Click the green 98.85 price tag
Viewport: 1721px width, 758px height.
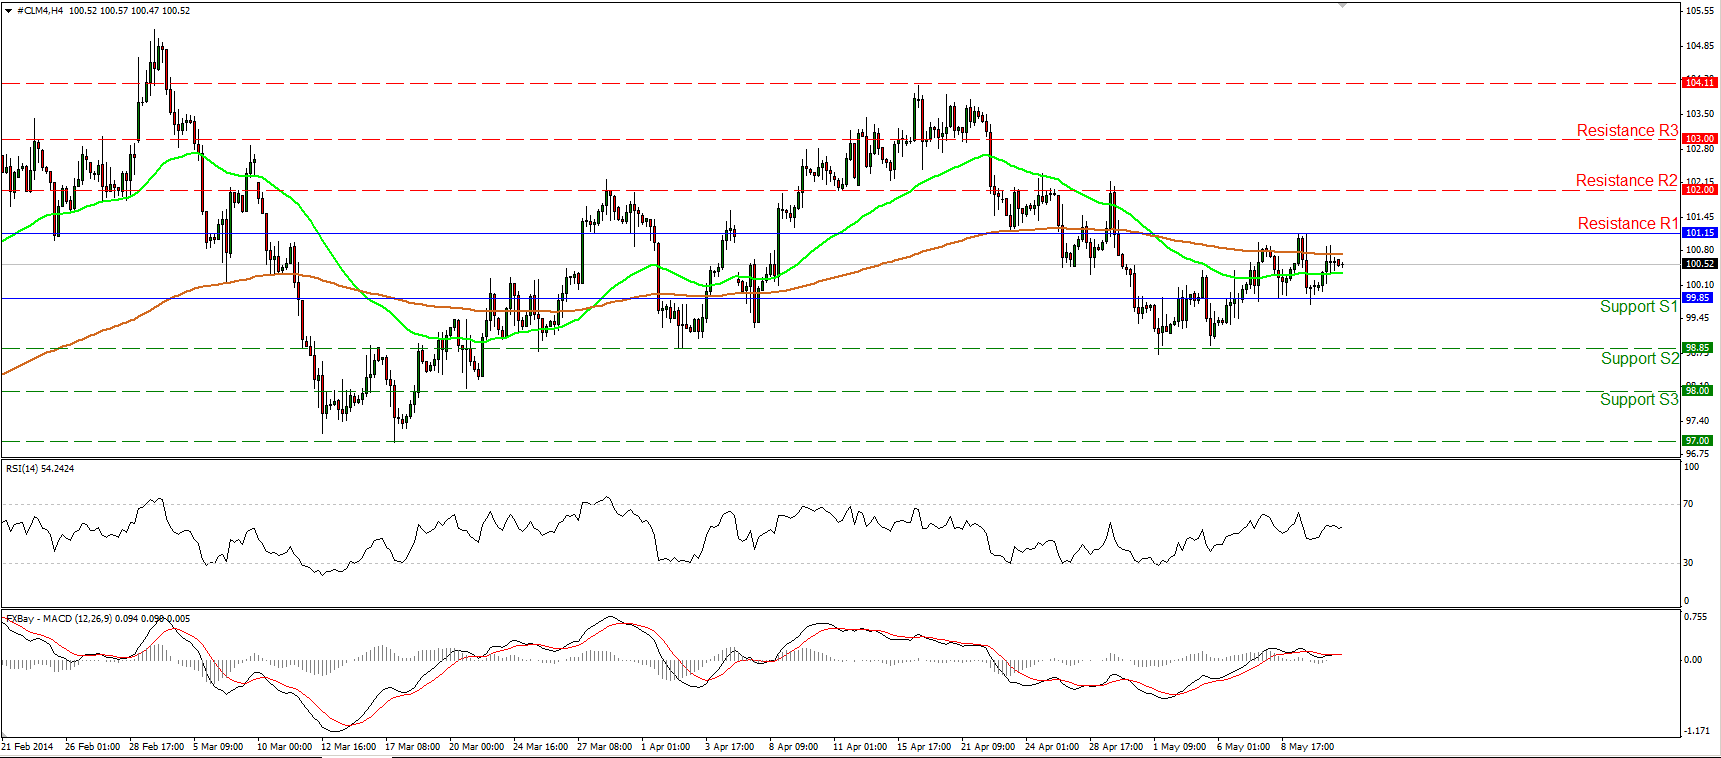pos(1698,348)
